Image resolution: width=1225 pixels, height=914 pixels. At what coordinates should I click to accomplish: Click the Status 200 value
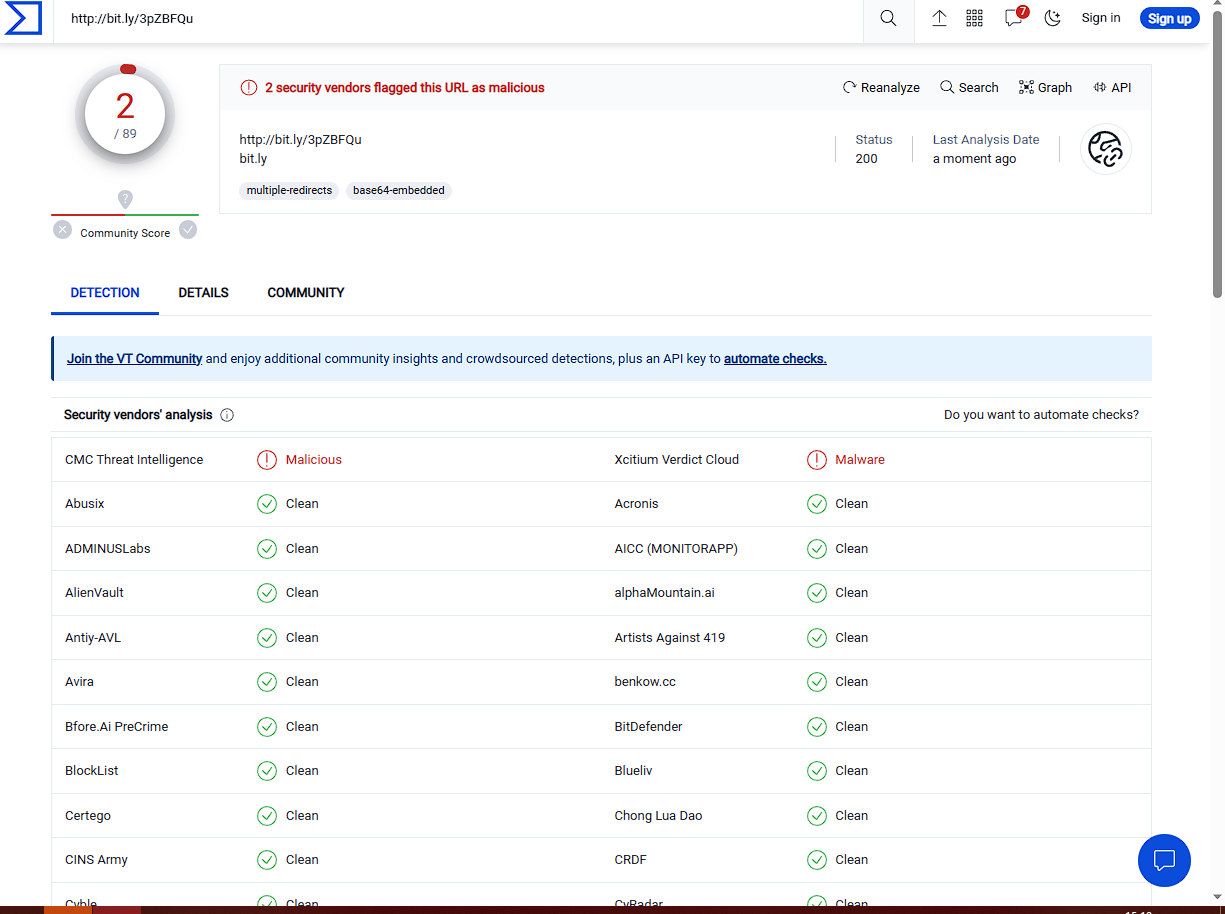(x=867, y=159)
